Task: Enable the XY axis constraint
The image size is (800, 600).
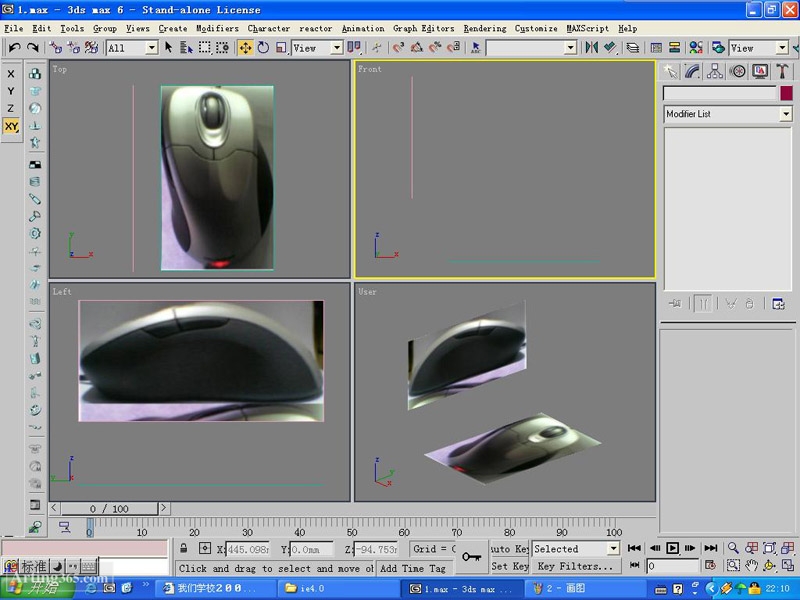Action: [x=13, y=126]
